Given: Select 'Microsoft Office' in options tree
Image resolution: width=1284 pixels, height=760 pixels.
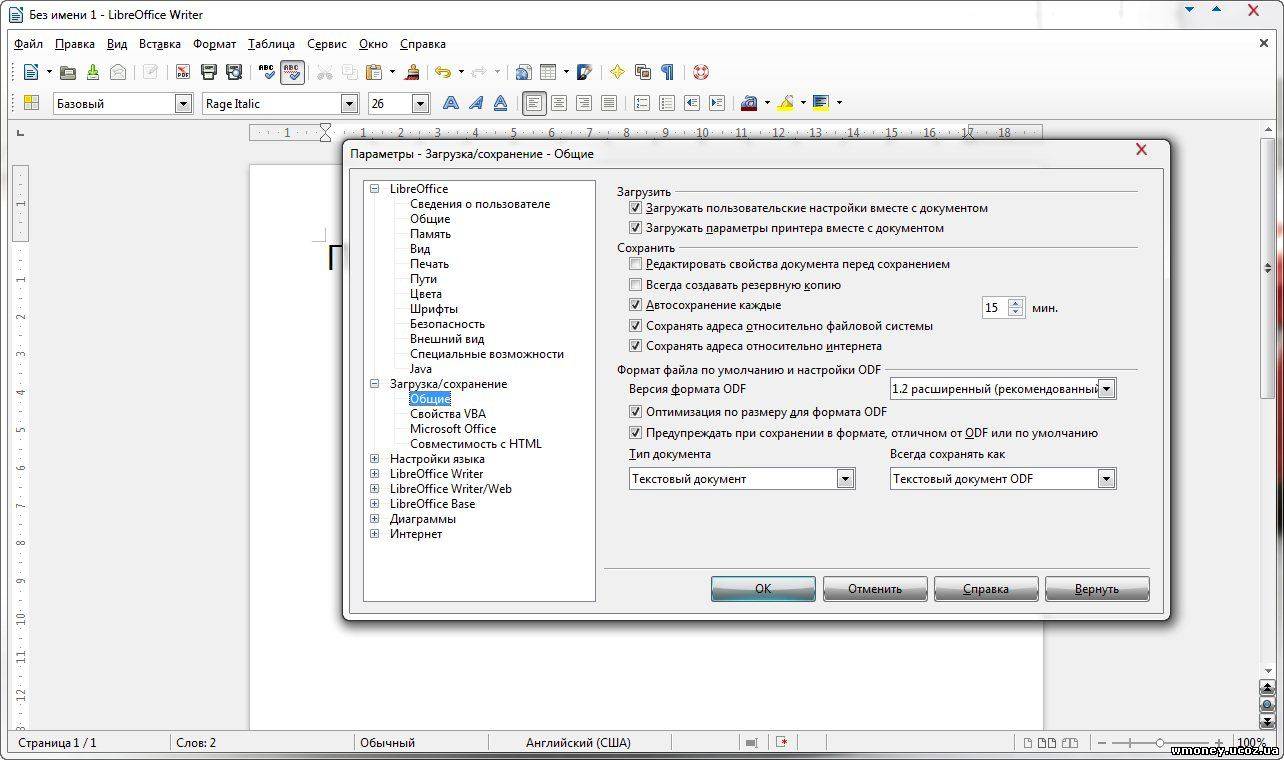Looking at the screenshot, I should point(453,429).
